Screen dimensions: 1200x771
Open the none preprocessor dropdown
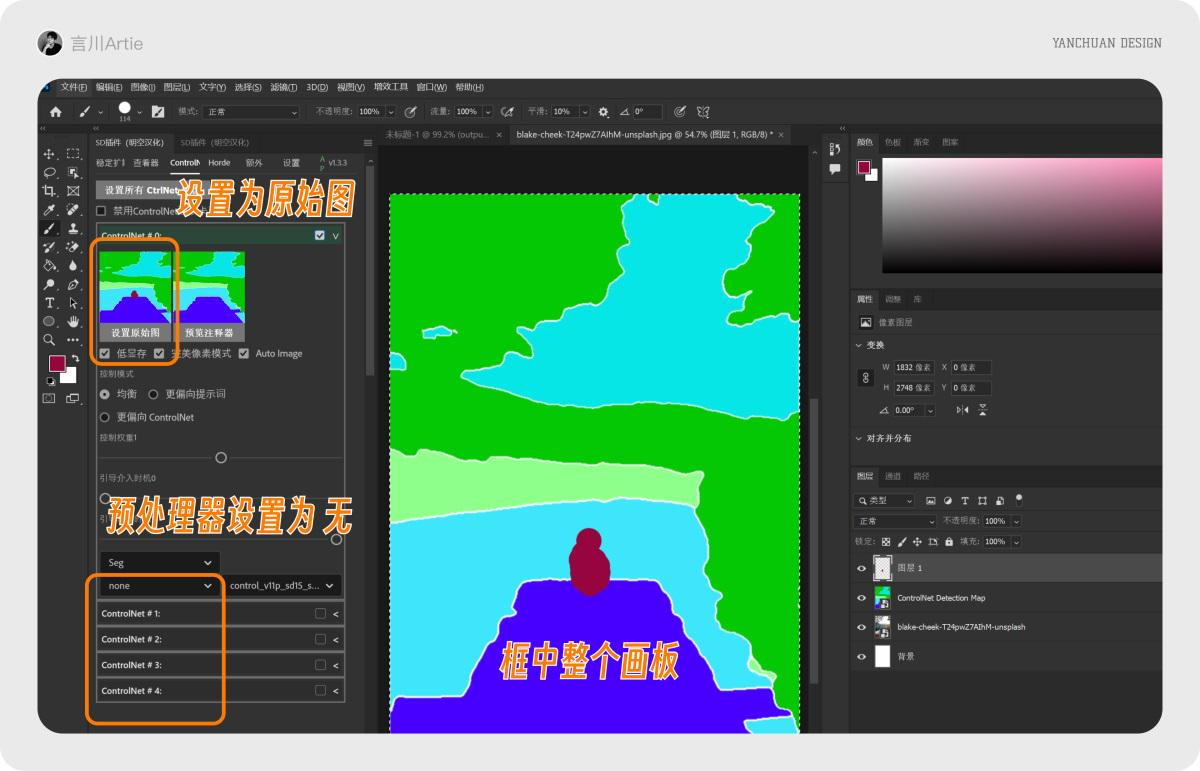point(160,586)
